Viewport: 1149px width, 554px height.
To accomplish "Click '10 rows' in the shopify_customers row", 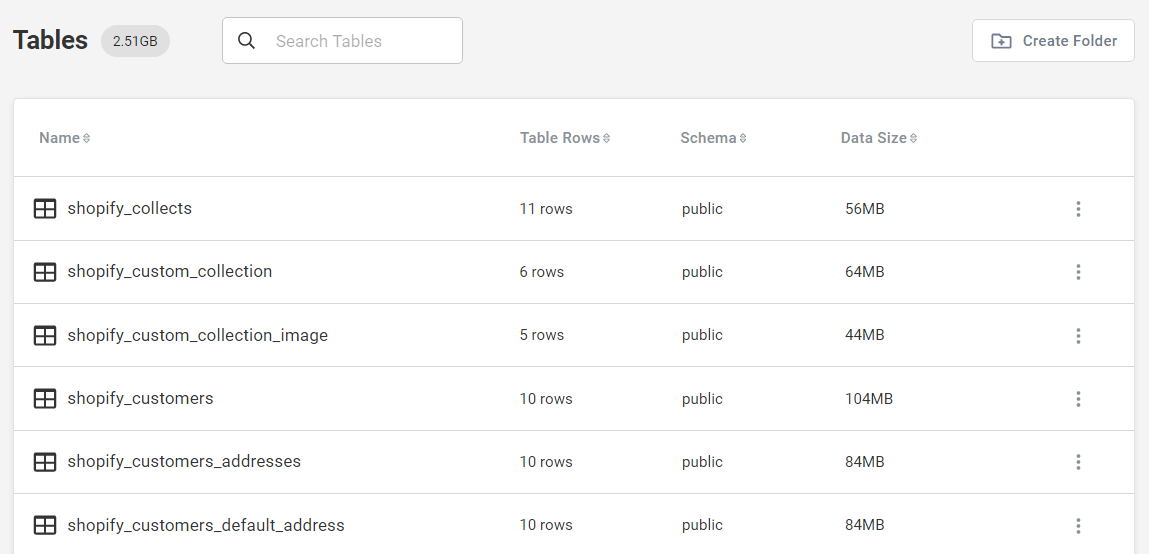I will click(546, 399).
